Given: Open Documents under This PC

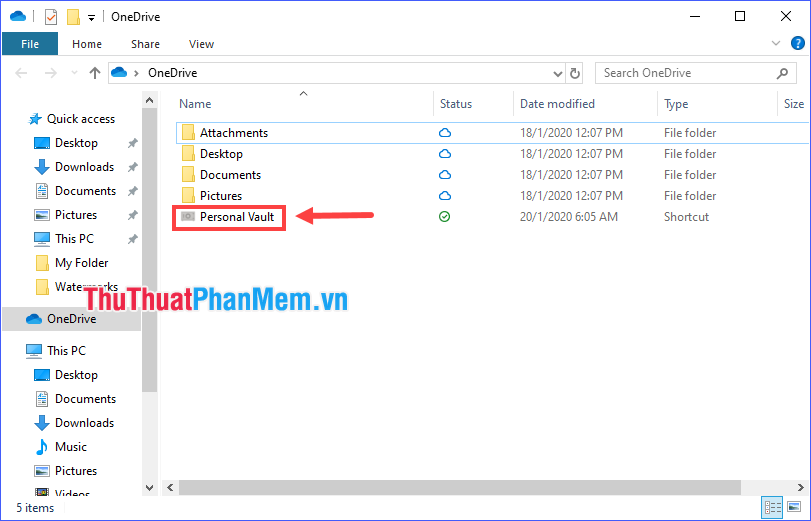Looking at the screenshot, I should [x=85, y=399].
